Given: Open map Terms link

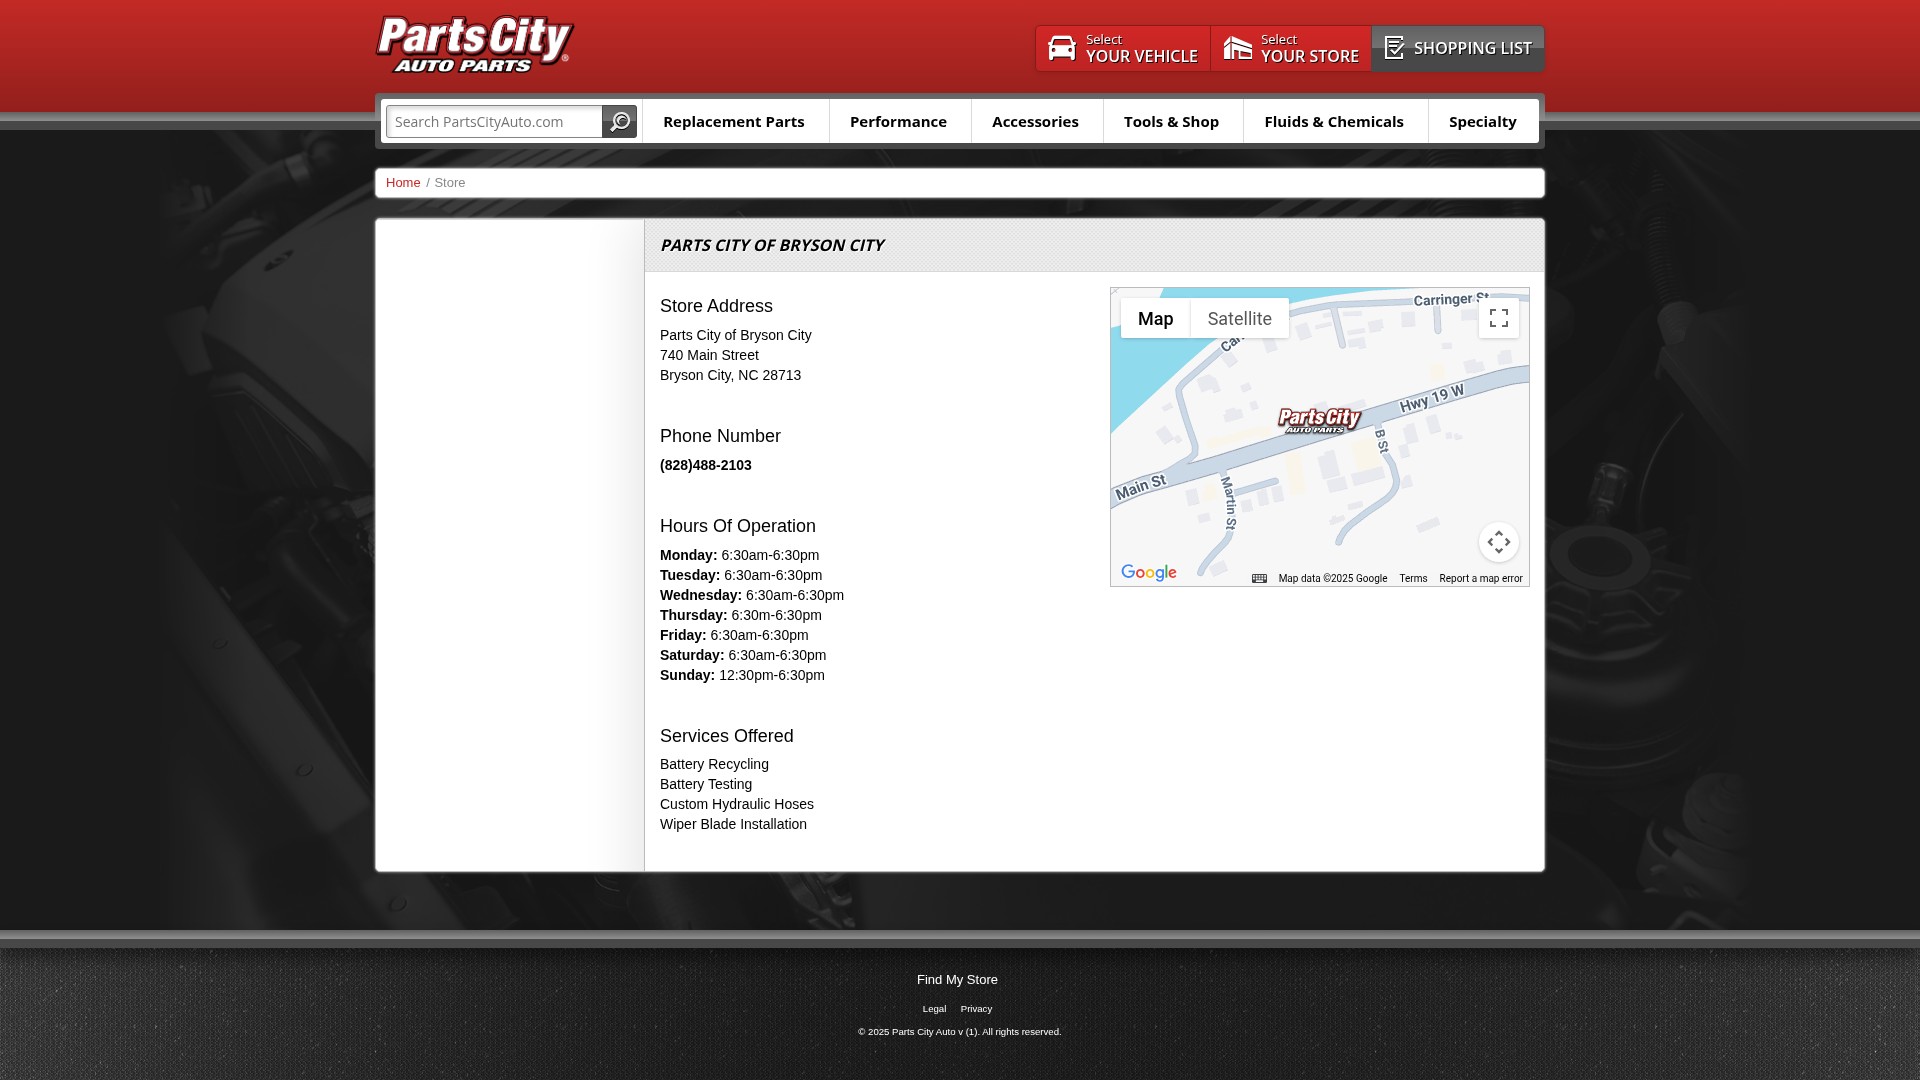Looking at the screenshot, I should pos(1413,579).
